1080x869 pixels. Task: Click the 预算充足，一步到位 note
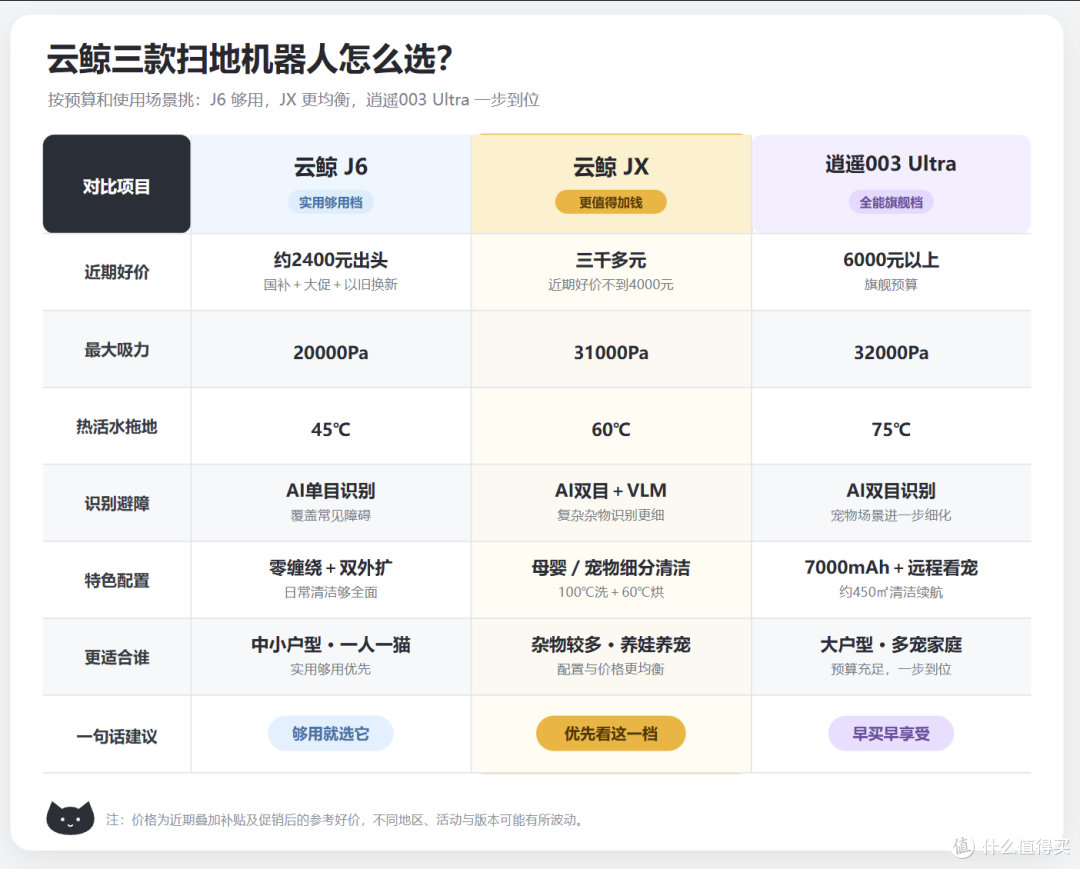tap(891, 669)
